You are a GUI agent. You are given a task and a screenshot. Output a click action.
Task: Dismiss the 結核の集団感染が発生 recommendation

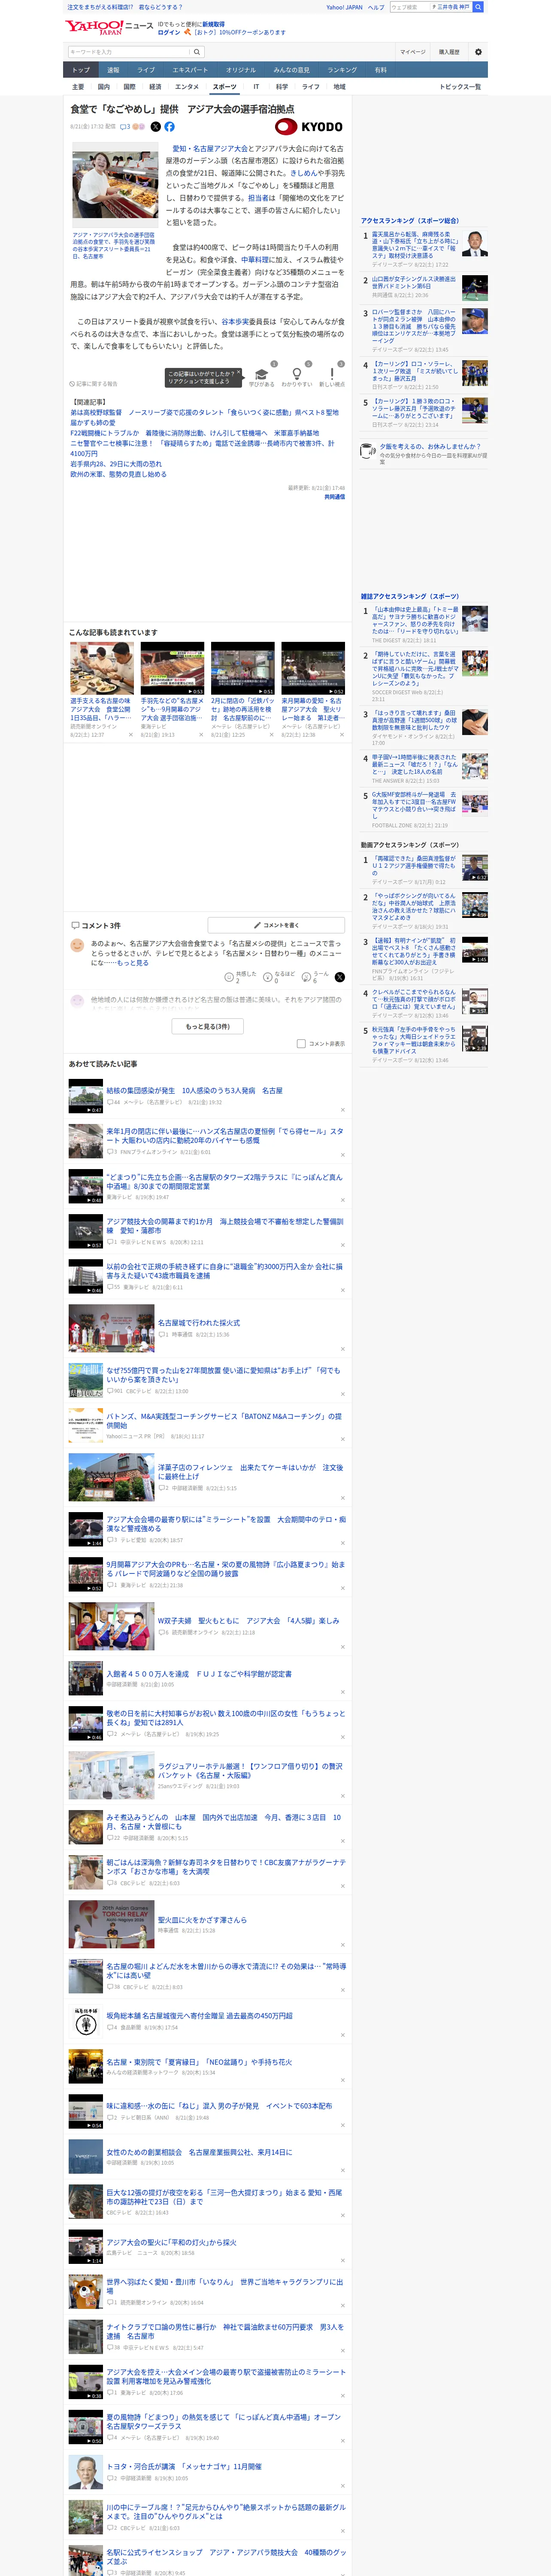(342, 1110)
